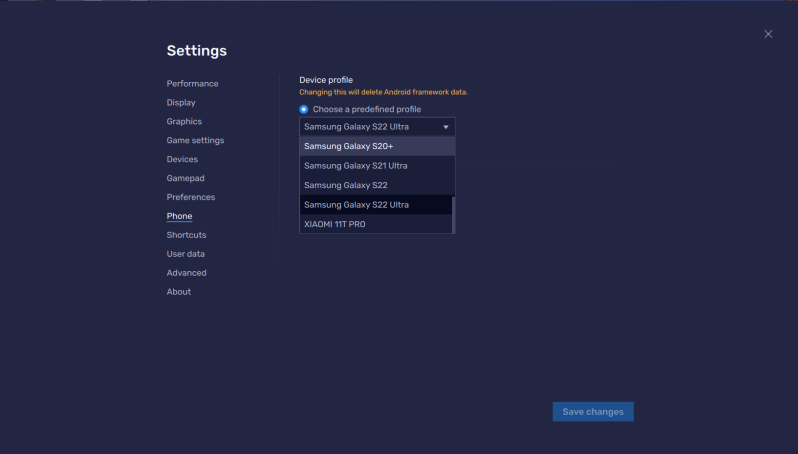
Task: Click the dropdown list scrollbar
Action: point(453,214)
